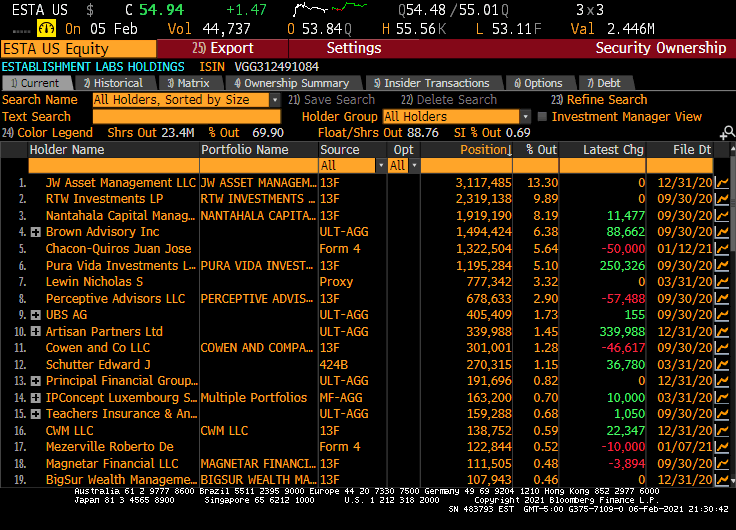736x530 pixels.
Task: Open chart icon for JW Asset Management row
Action: tap(721, 183)
